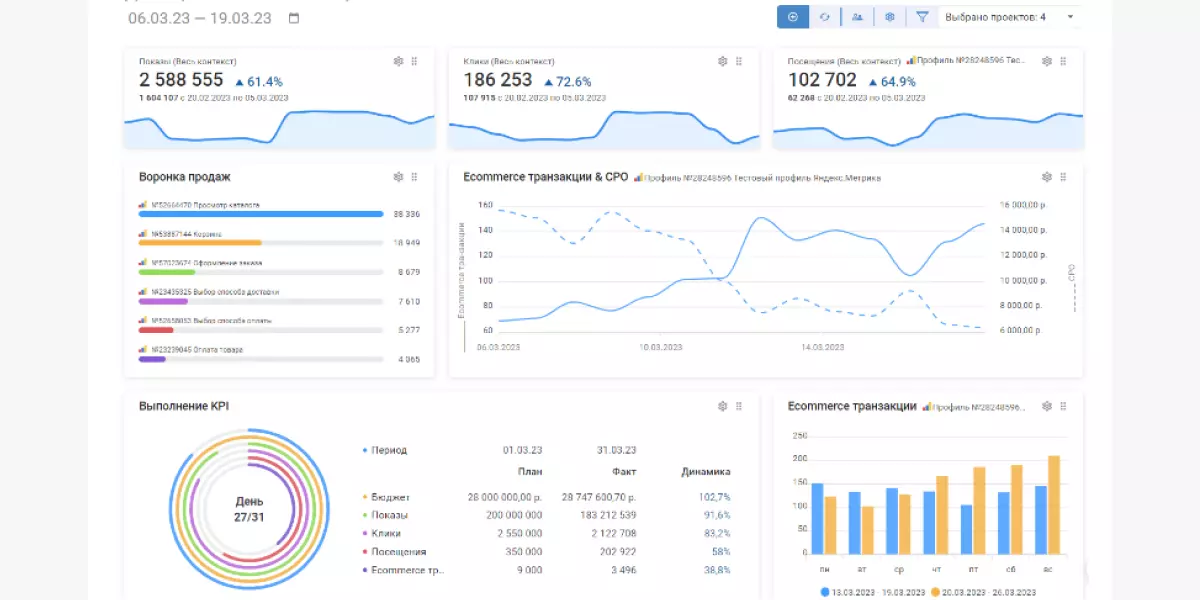
Task: Open settings gear on Показы widget
Action: tap(398, 61)
